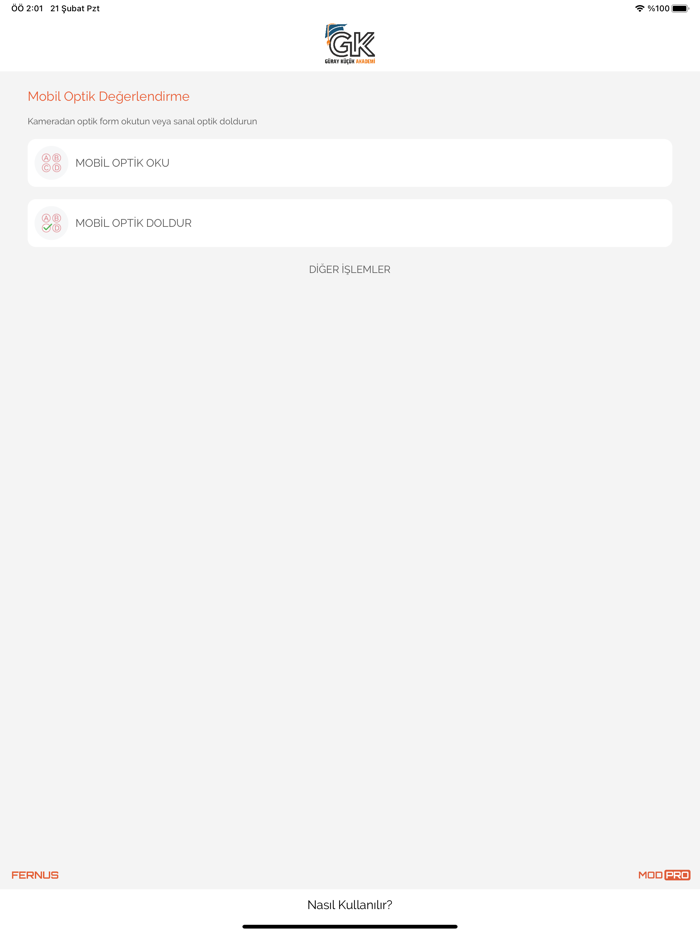Tap the %100 battery percentage text
Viewport: 700px width, 934px height.
658,8
